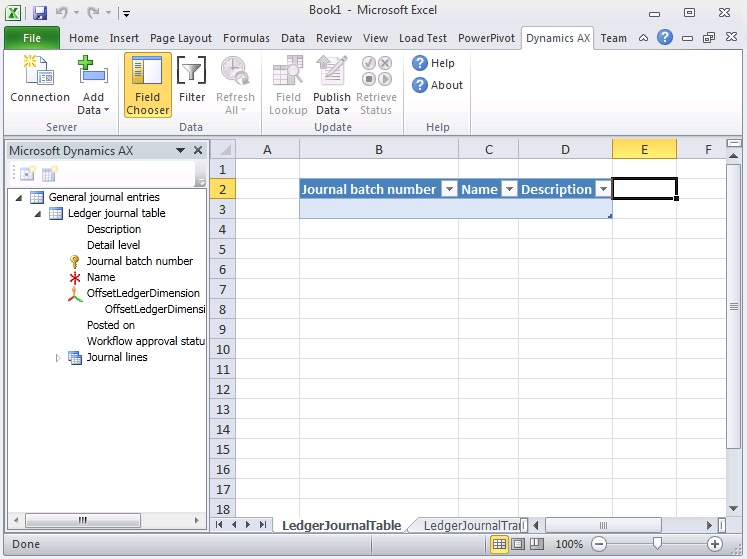Click the Excel application icon
Image resolution: width=747 pixels, height=559 pixels.
coord(13,12)
